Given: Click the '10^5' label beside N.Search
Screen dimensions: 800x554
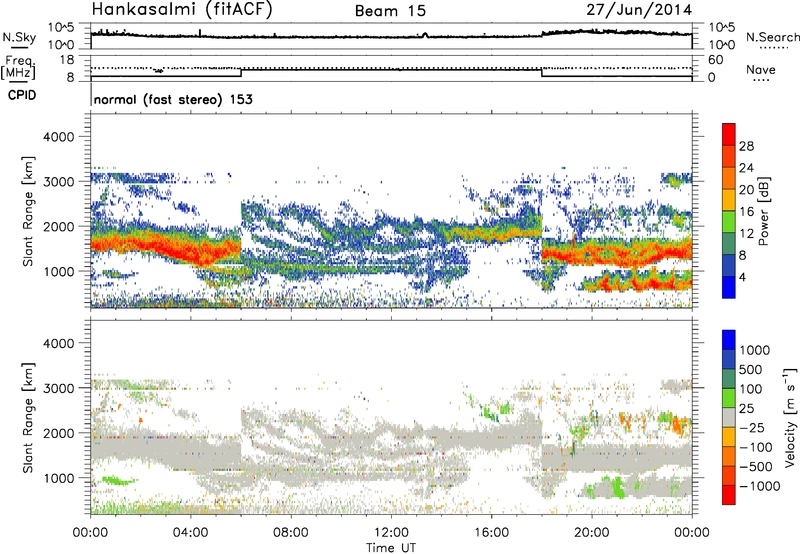Looking at the screenshot, I should point(722,27).
